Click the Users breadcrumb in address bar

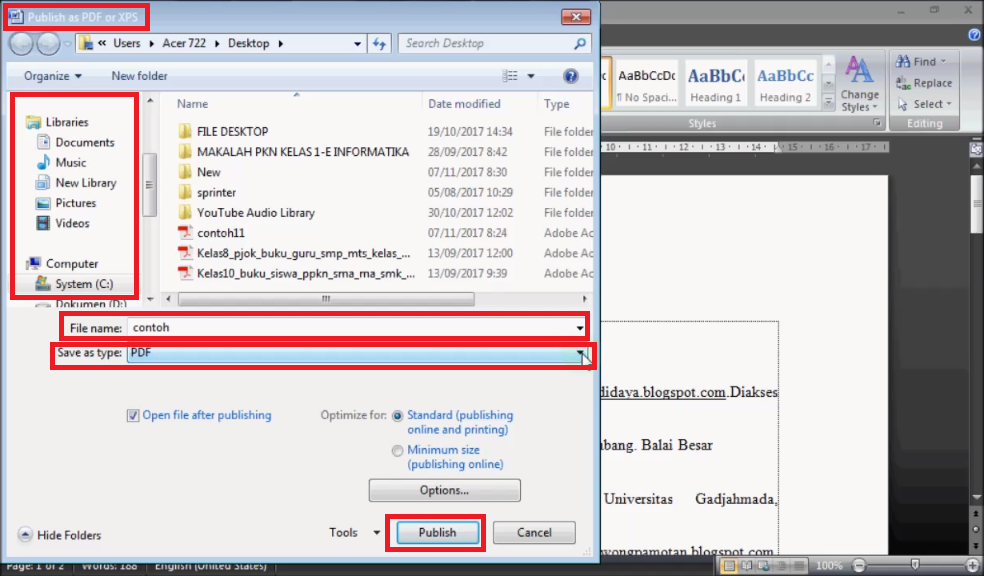[x=127, y=43]
